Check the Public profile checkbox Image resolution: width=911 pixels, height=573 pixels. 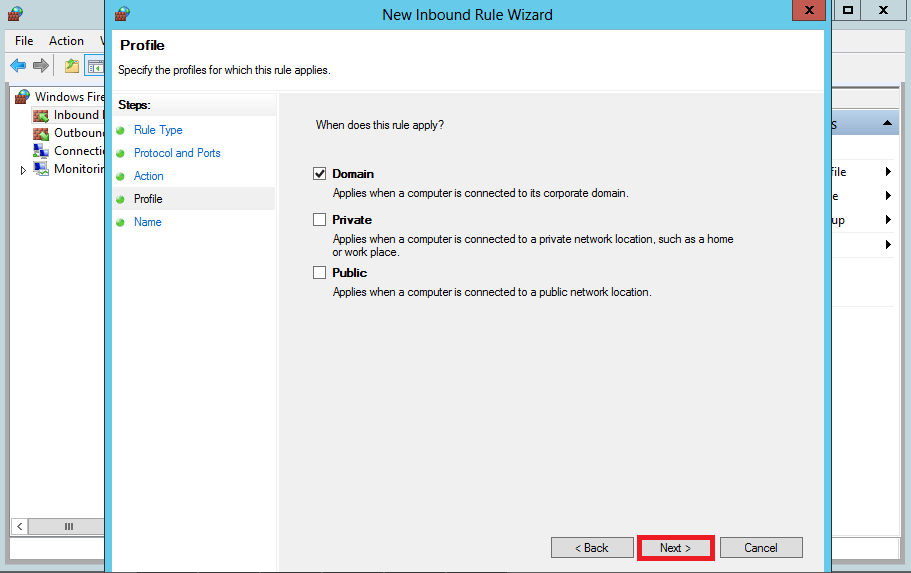pyautogui.click(x=320, y=273)
